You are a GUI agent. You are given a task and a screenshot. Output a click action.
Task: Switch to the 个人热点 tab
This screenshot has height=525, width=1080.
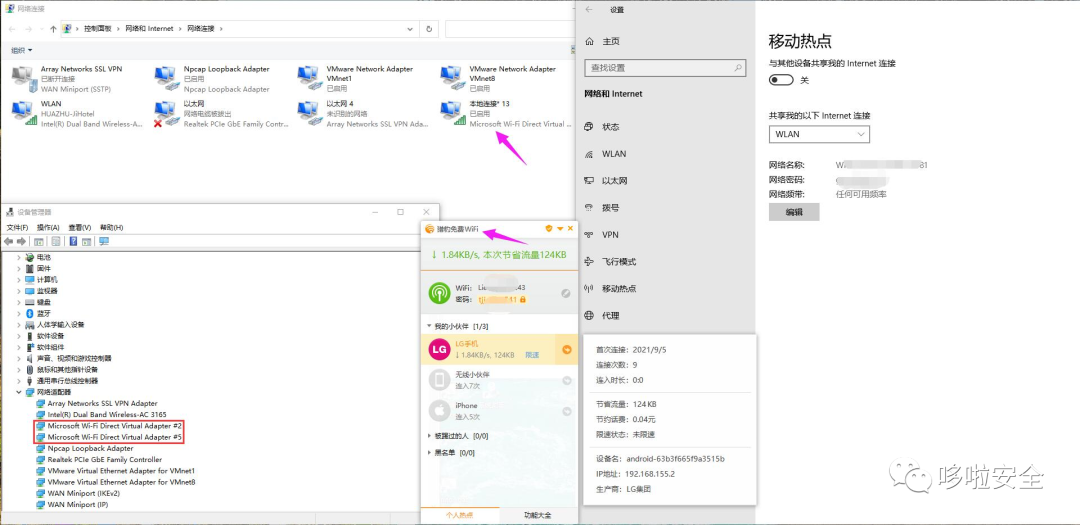[459, 515]
